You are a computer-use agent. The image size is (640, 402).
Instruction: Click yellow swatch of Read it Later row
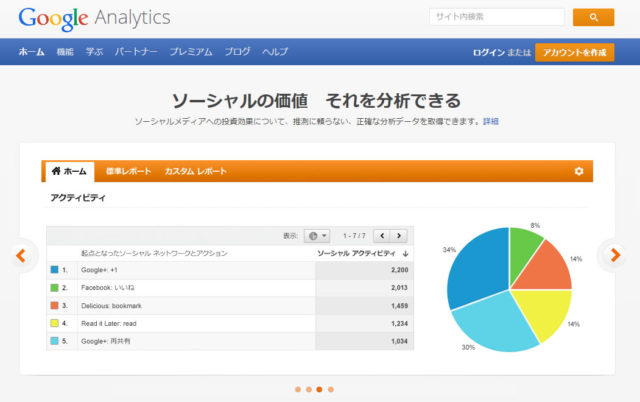click(54, 323)
